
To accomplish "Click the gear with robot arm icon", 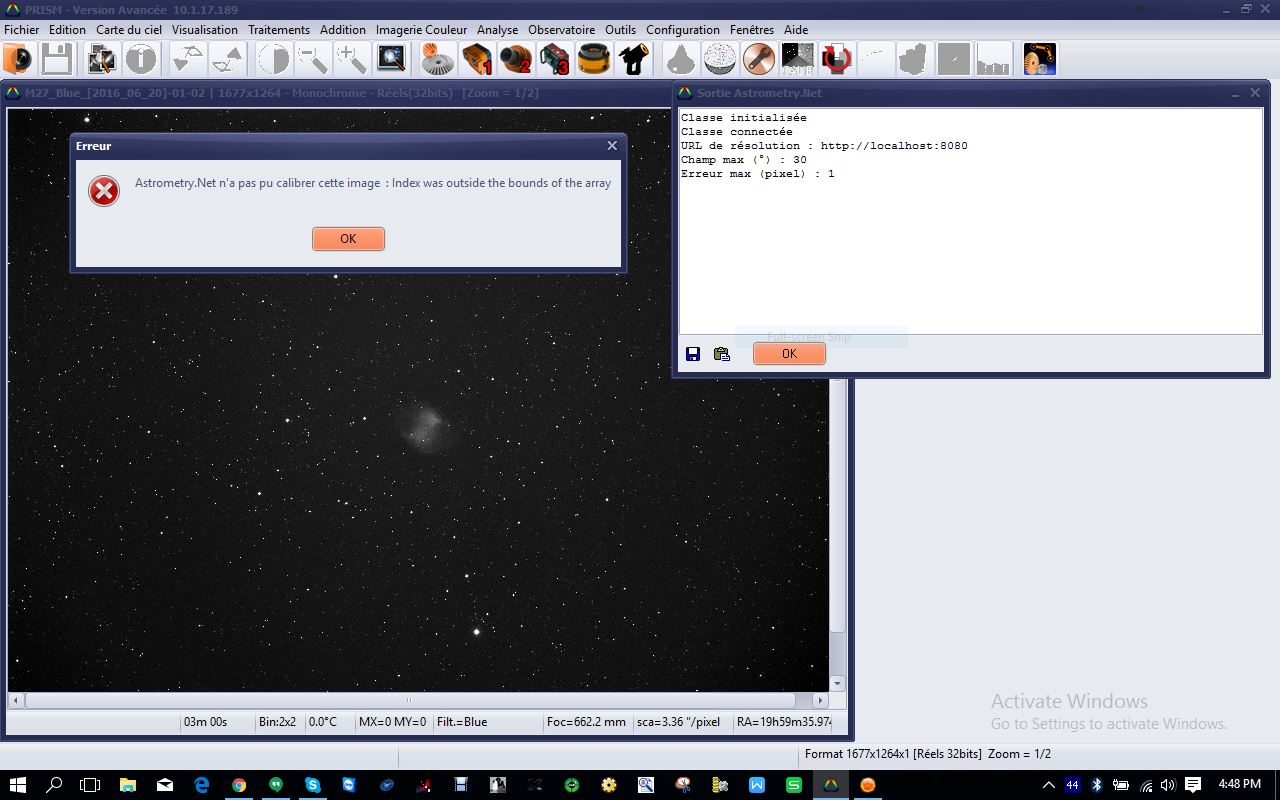I will tap(1039, 60).
